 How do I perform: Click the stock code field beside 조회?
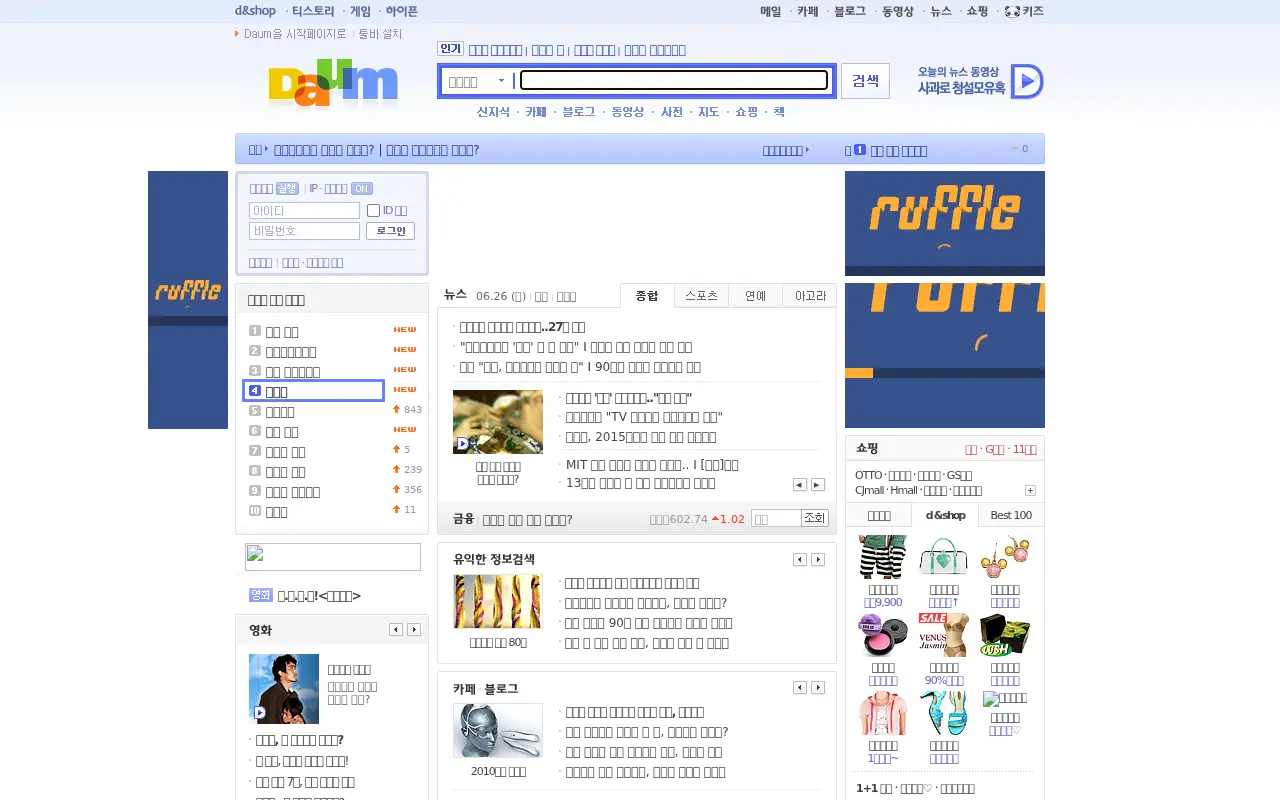(776, 518)
